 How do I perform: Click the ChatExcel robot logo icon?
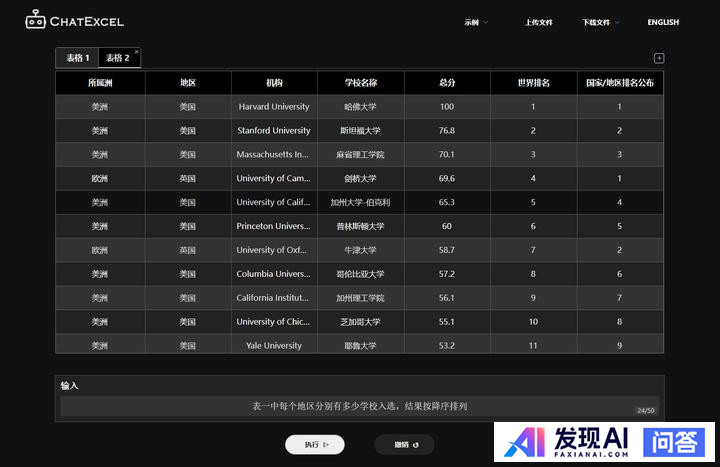click(x=35, y=20)
